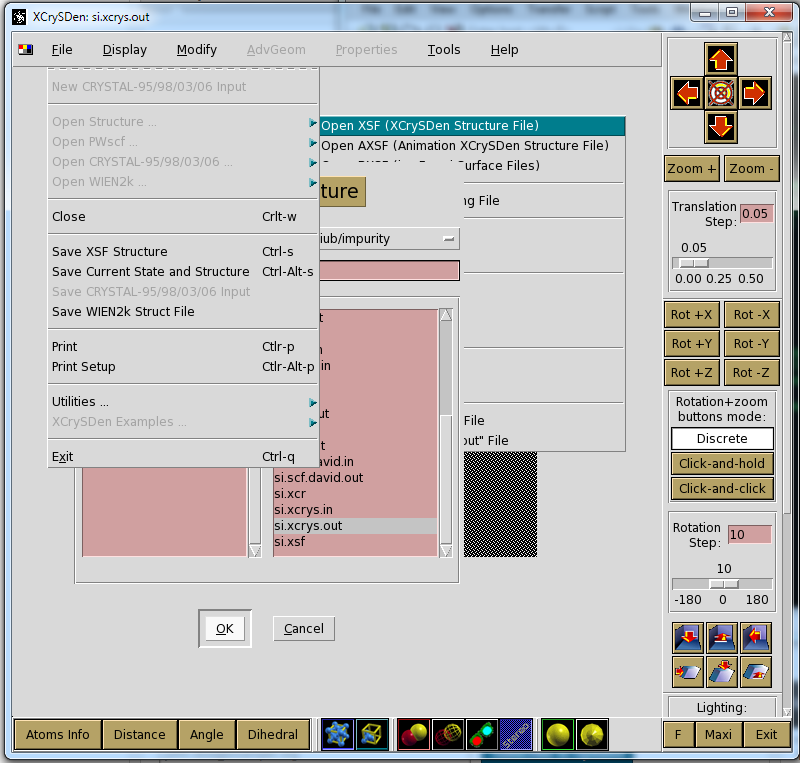This screenshot has height=763, width=800.
Task: Click the Rotation Step 10 input field
Action: coord(749,534)
